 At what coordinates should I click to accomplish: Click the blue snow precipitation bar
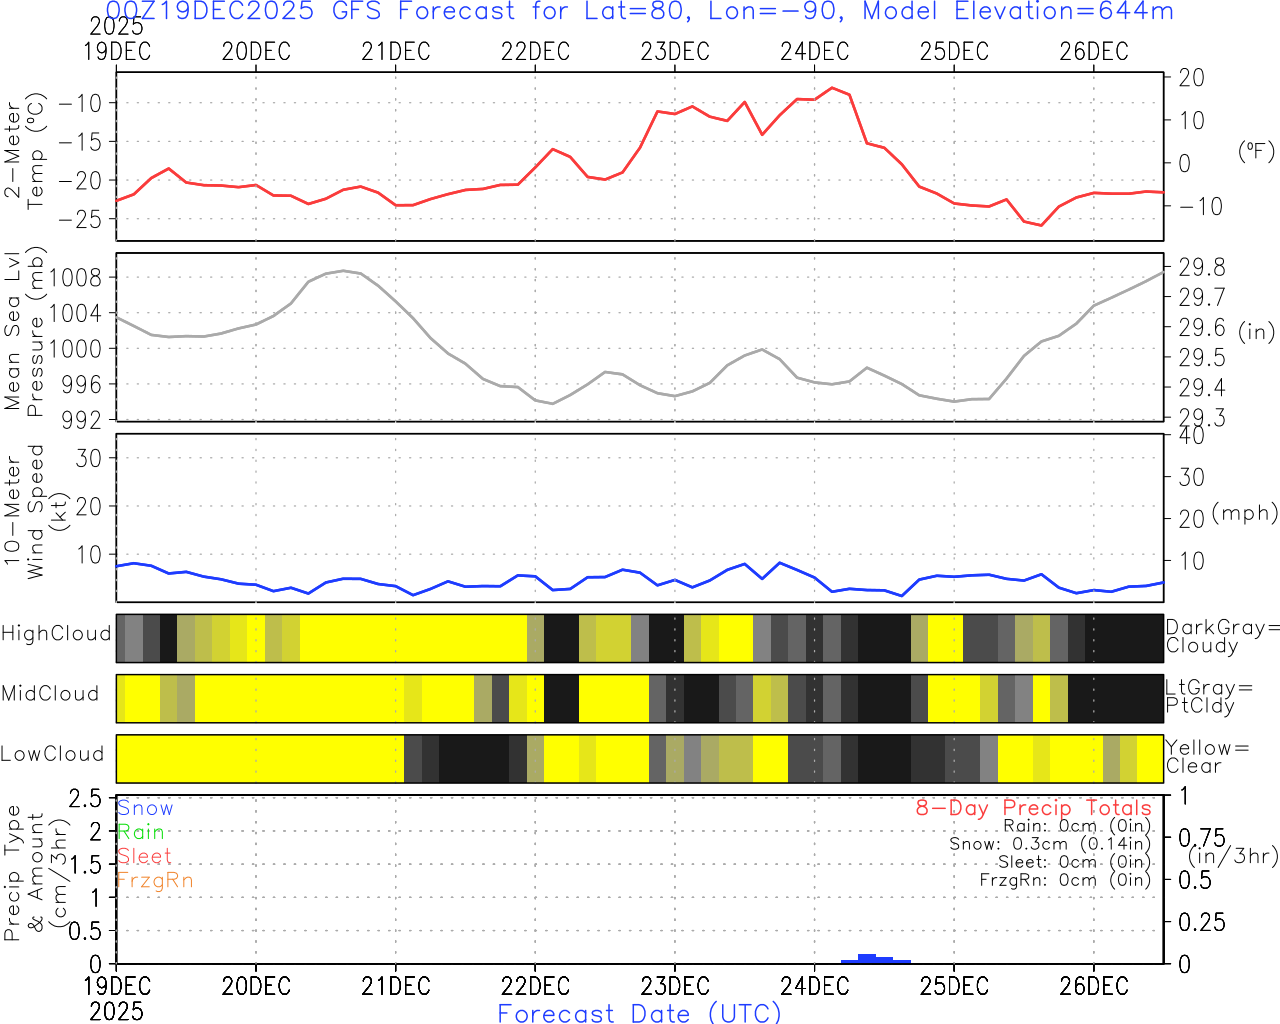point(868,959)
